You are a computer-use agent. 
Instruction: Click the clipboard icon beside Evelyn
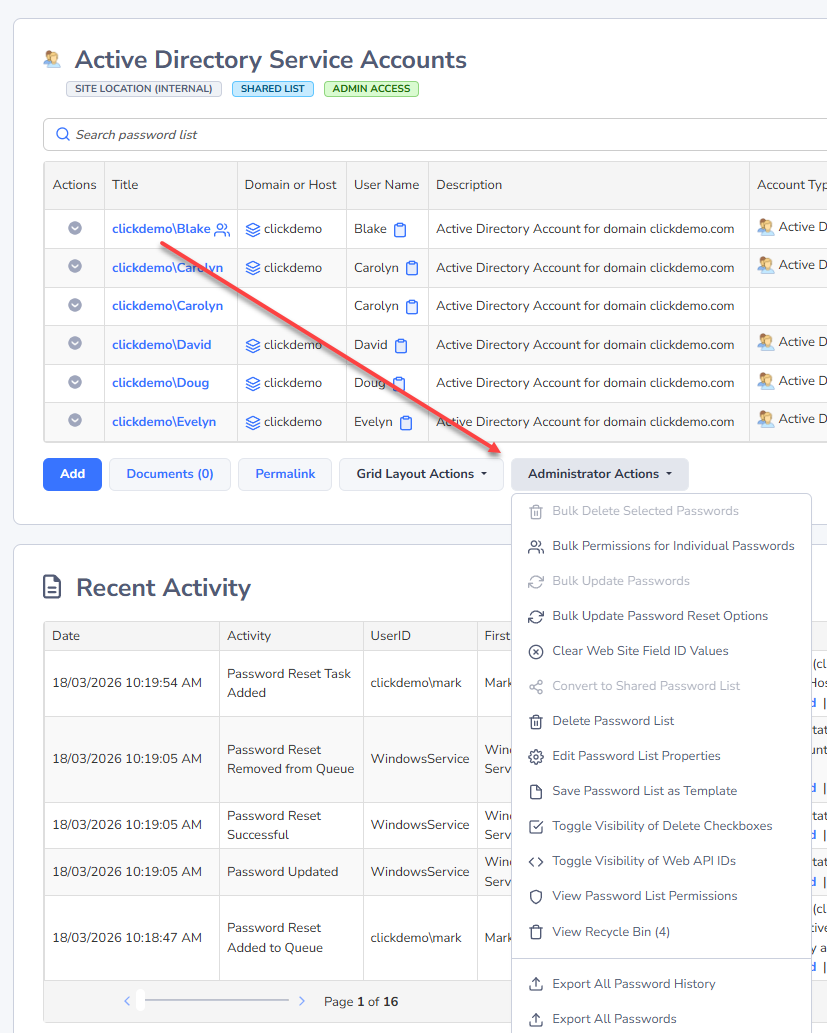coord(406,423)
